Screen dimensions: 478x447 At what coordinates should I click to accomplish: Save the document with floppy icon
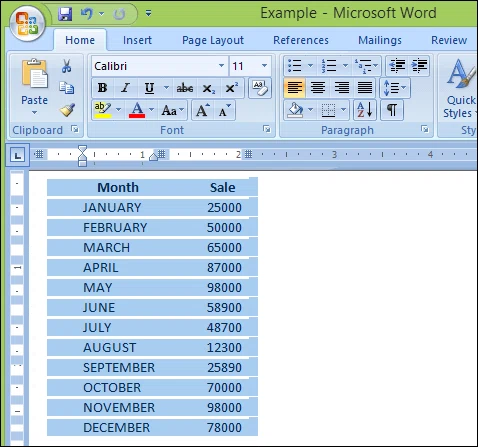pos(65,14)
